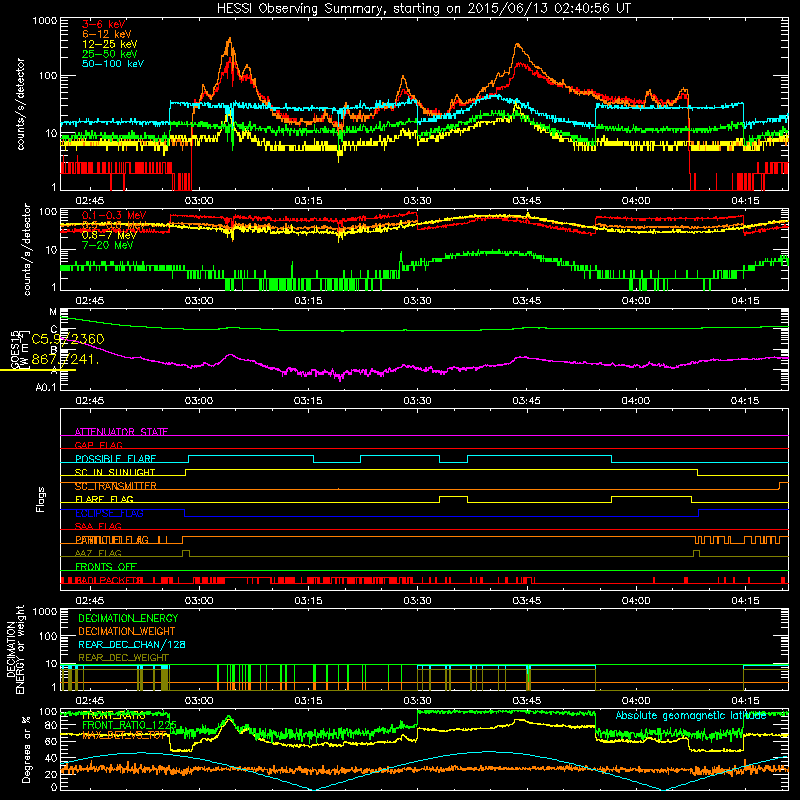Viewport: 800px width, 800px height.
Task: Select the GAP_FLAG label
Action: pos(98,445)
